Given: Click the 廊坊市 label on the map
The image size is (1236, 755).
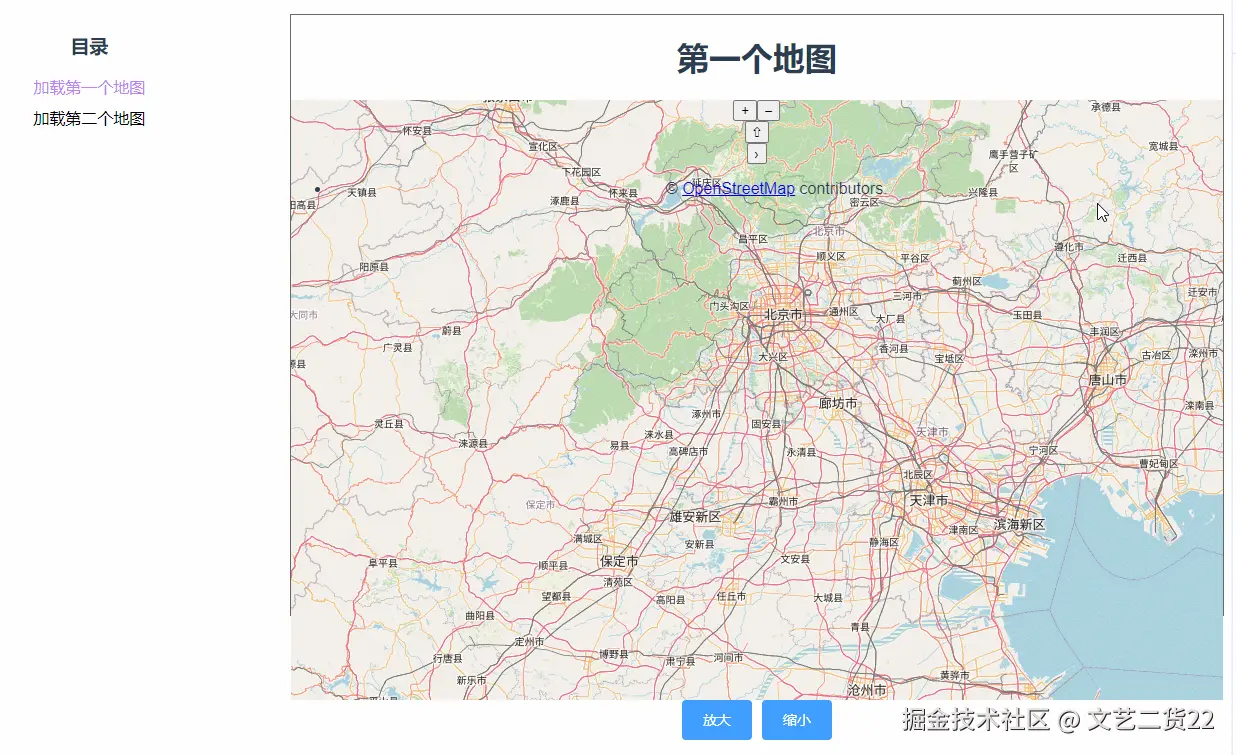Looking at the screenshot, I should pos(838,404).
